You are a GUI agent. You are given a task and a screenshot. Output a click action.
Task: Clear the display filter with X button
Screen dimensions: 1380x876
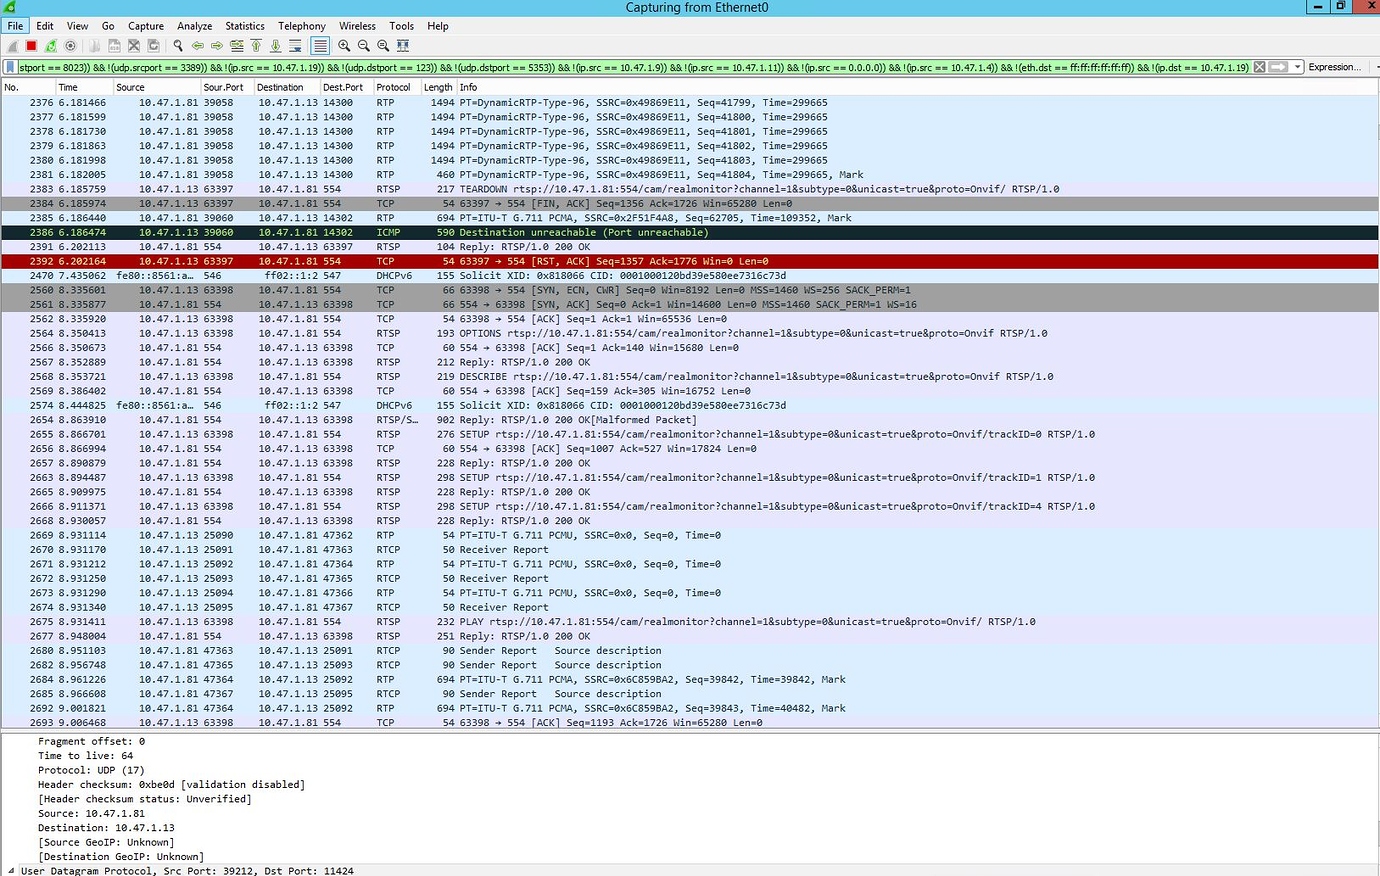(x=1259, y=67)
